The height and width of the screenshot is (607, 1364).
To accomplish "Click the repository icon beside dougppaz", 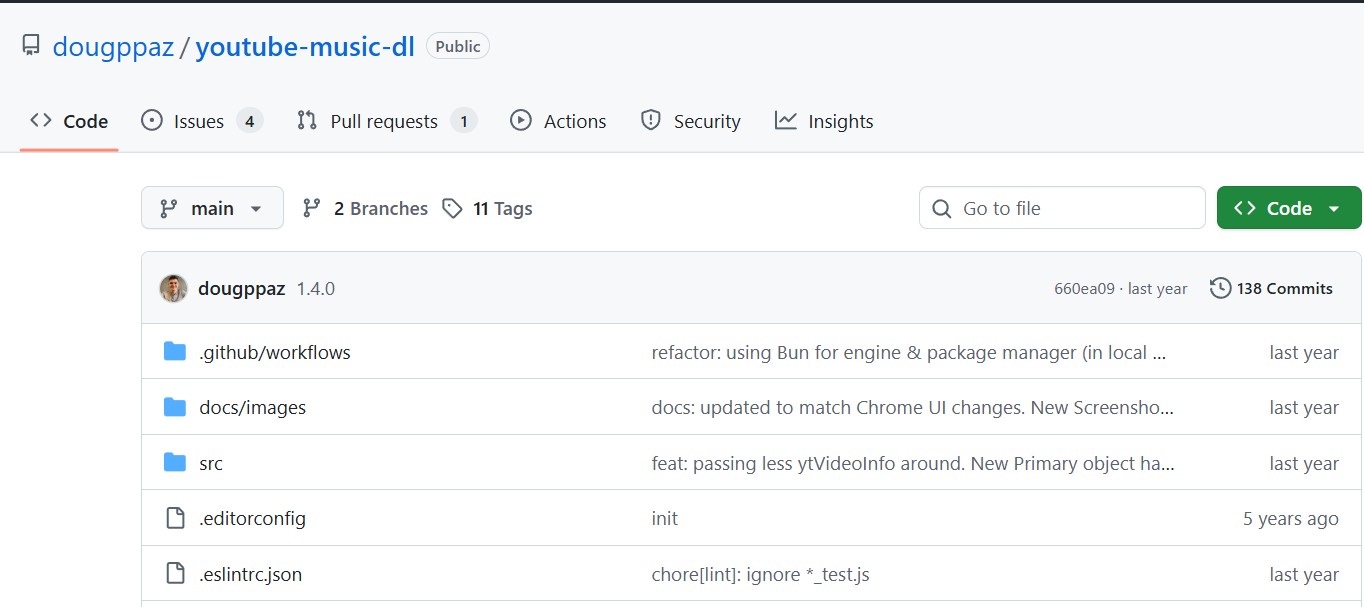I will point(31,46).
